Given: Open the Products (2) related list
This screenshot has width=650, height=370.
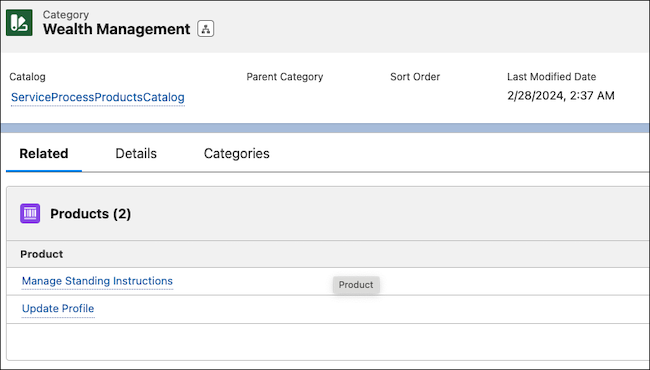Looking at the screenshot, I should click(x=90, y=214).
